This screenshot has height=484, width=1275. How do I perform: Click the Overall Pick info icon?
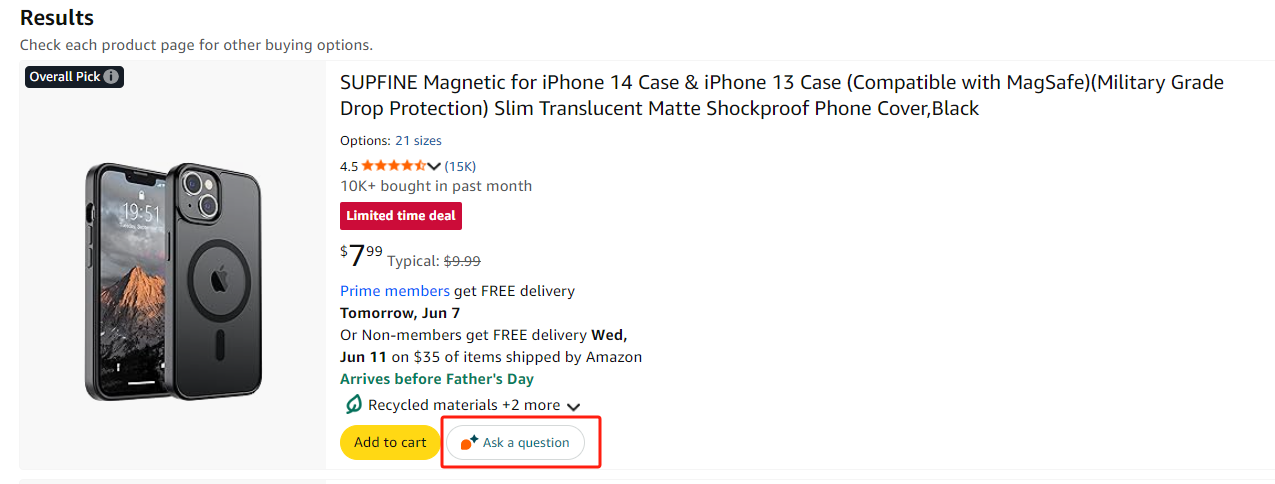111,77
